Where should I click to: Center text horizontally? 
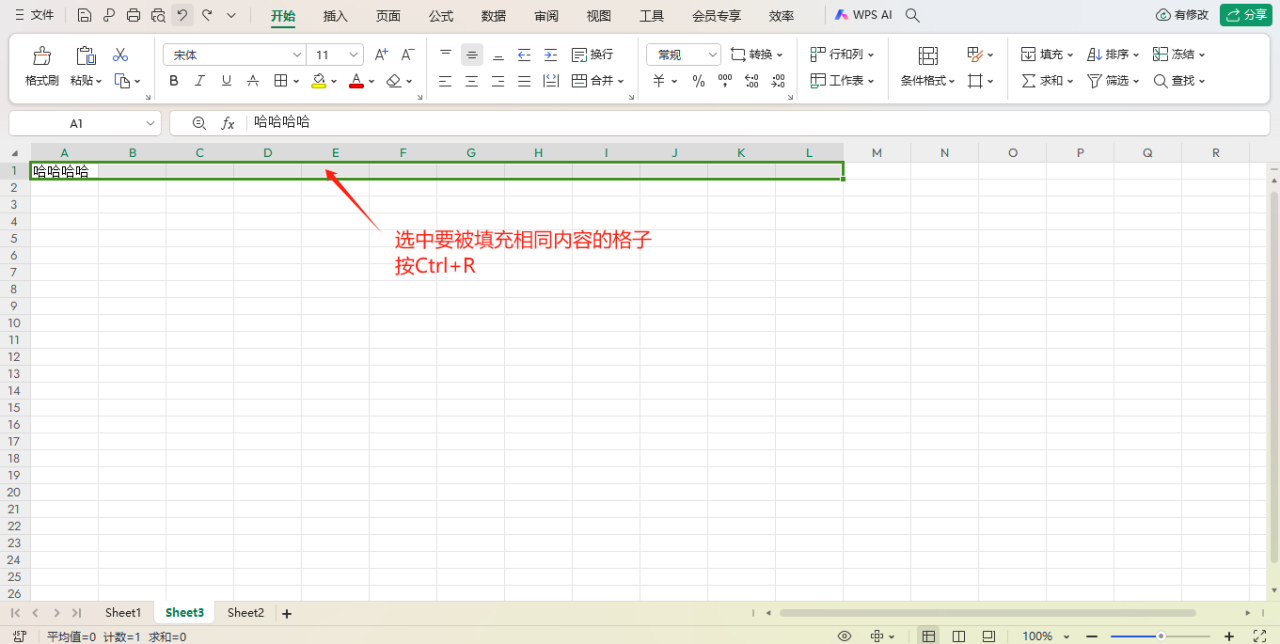point(472,81)
